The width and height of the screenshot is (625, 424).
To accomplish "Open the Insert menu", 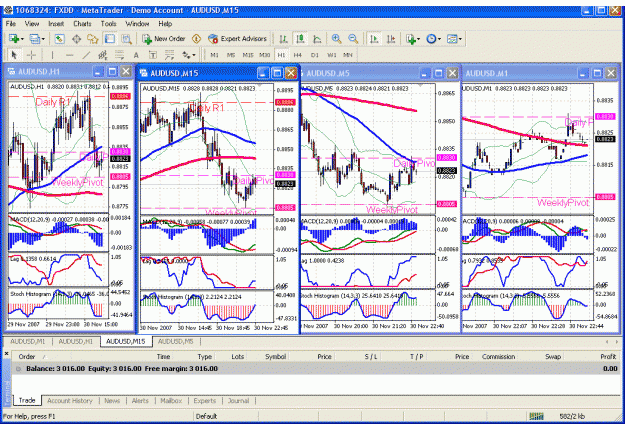I will click(56, 24).
